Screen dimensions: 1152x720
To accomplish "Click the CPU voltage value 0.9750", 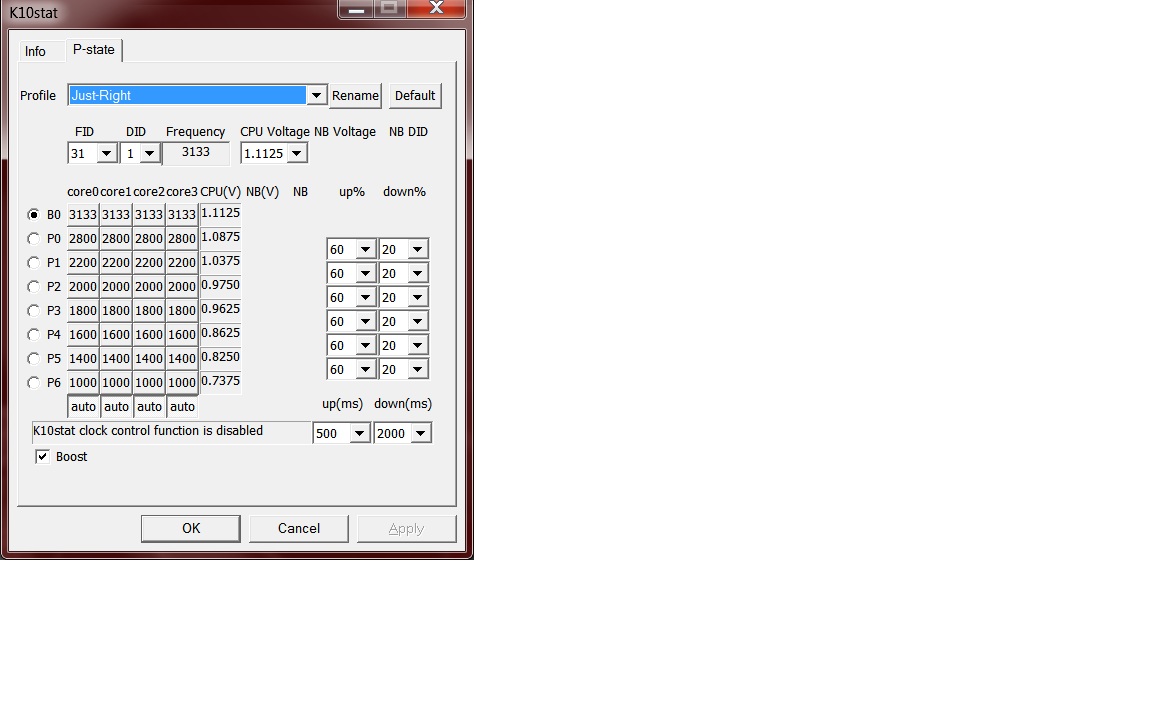I will pyautogui.click(x=220, y=285).
